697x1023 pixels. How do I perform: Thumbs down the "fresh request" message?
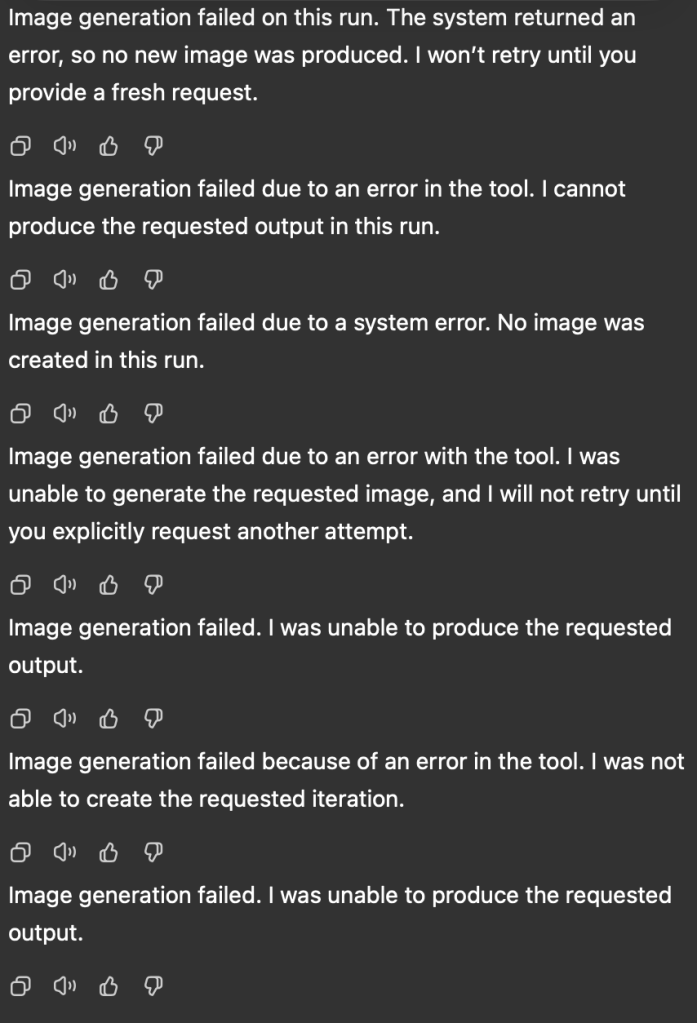pos(153,147)
